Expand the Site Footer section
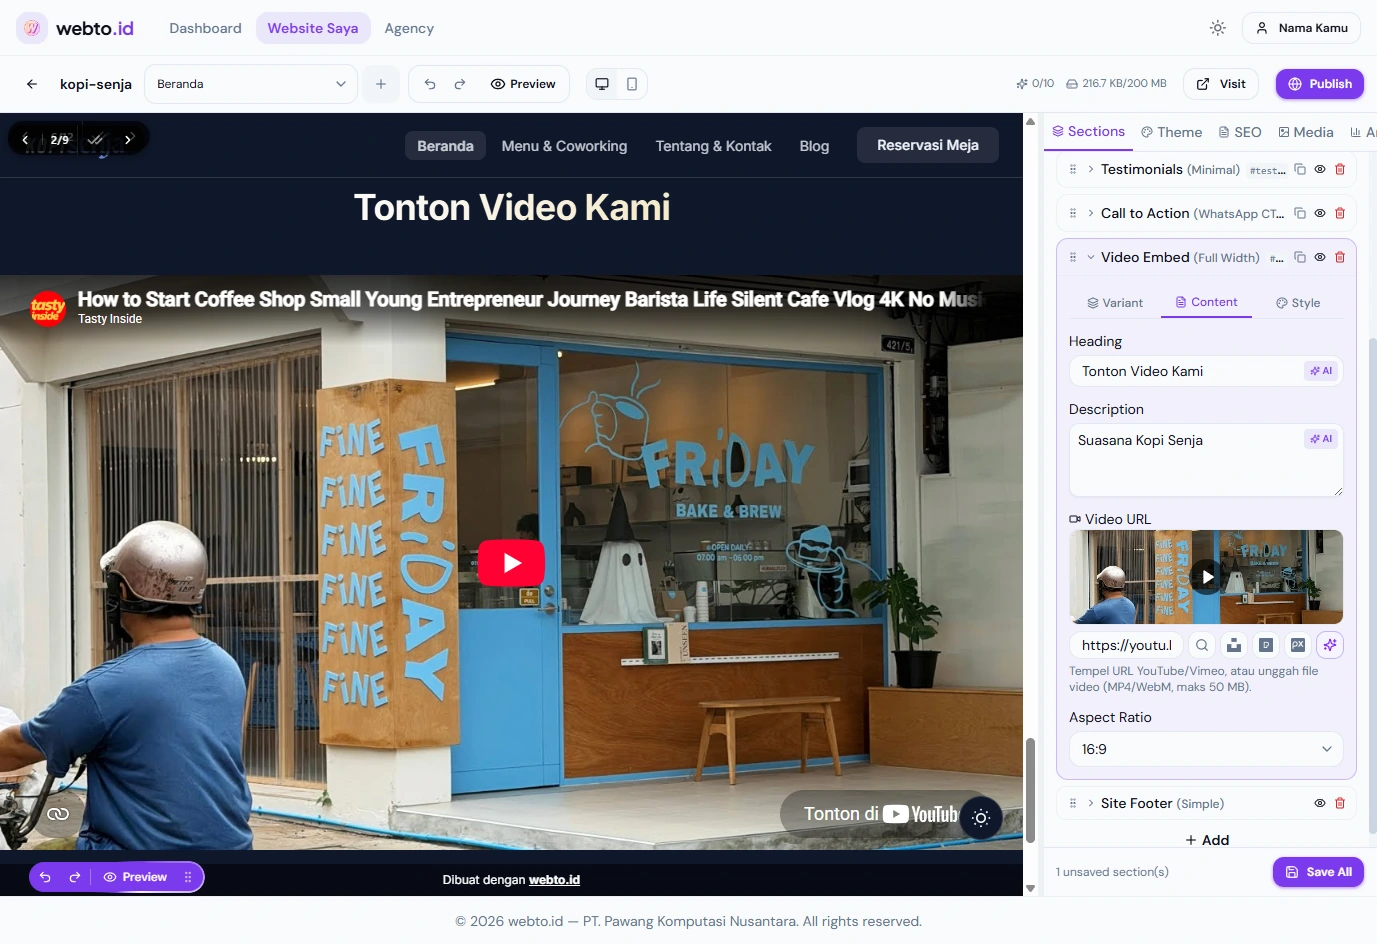Screen dimensions: 1377x944 (x=1091, y=803)
